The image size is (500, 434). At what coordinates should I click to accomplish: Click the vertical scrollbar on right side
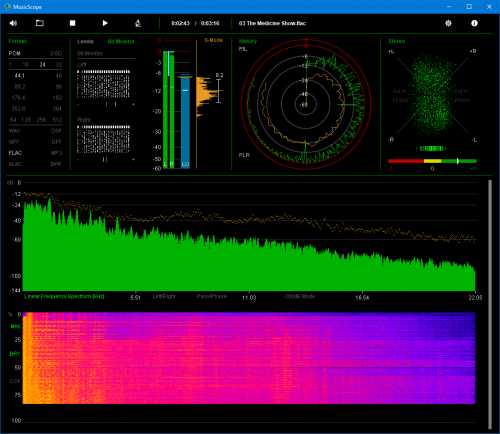click(490, 304)
